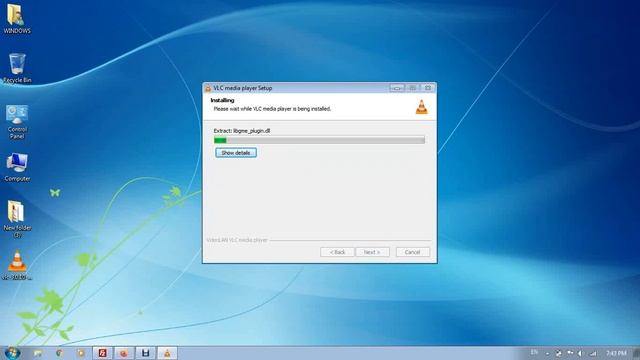This screenshot has width=640, height=360.
Task: Open Windows Media Player from the taskbar
Action: click(x=81, y=353)
